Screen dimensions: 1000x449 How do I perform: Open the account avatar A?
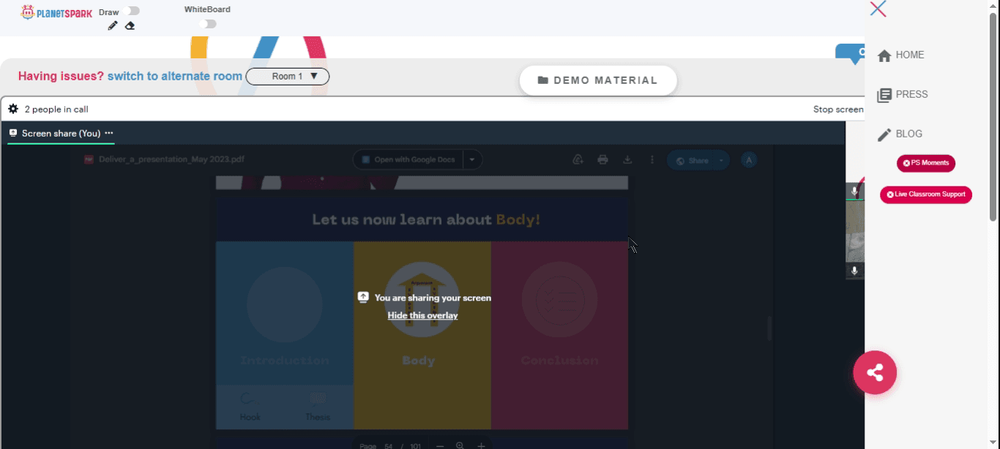point(749,160)
